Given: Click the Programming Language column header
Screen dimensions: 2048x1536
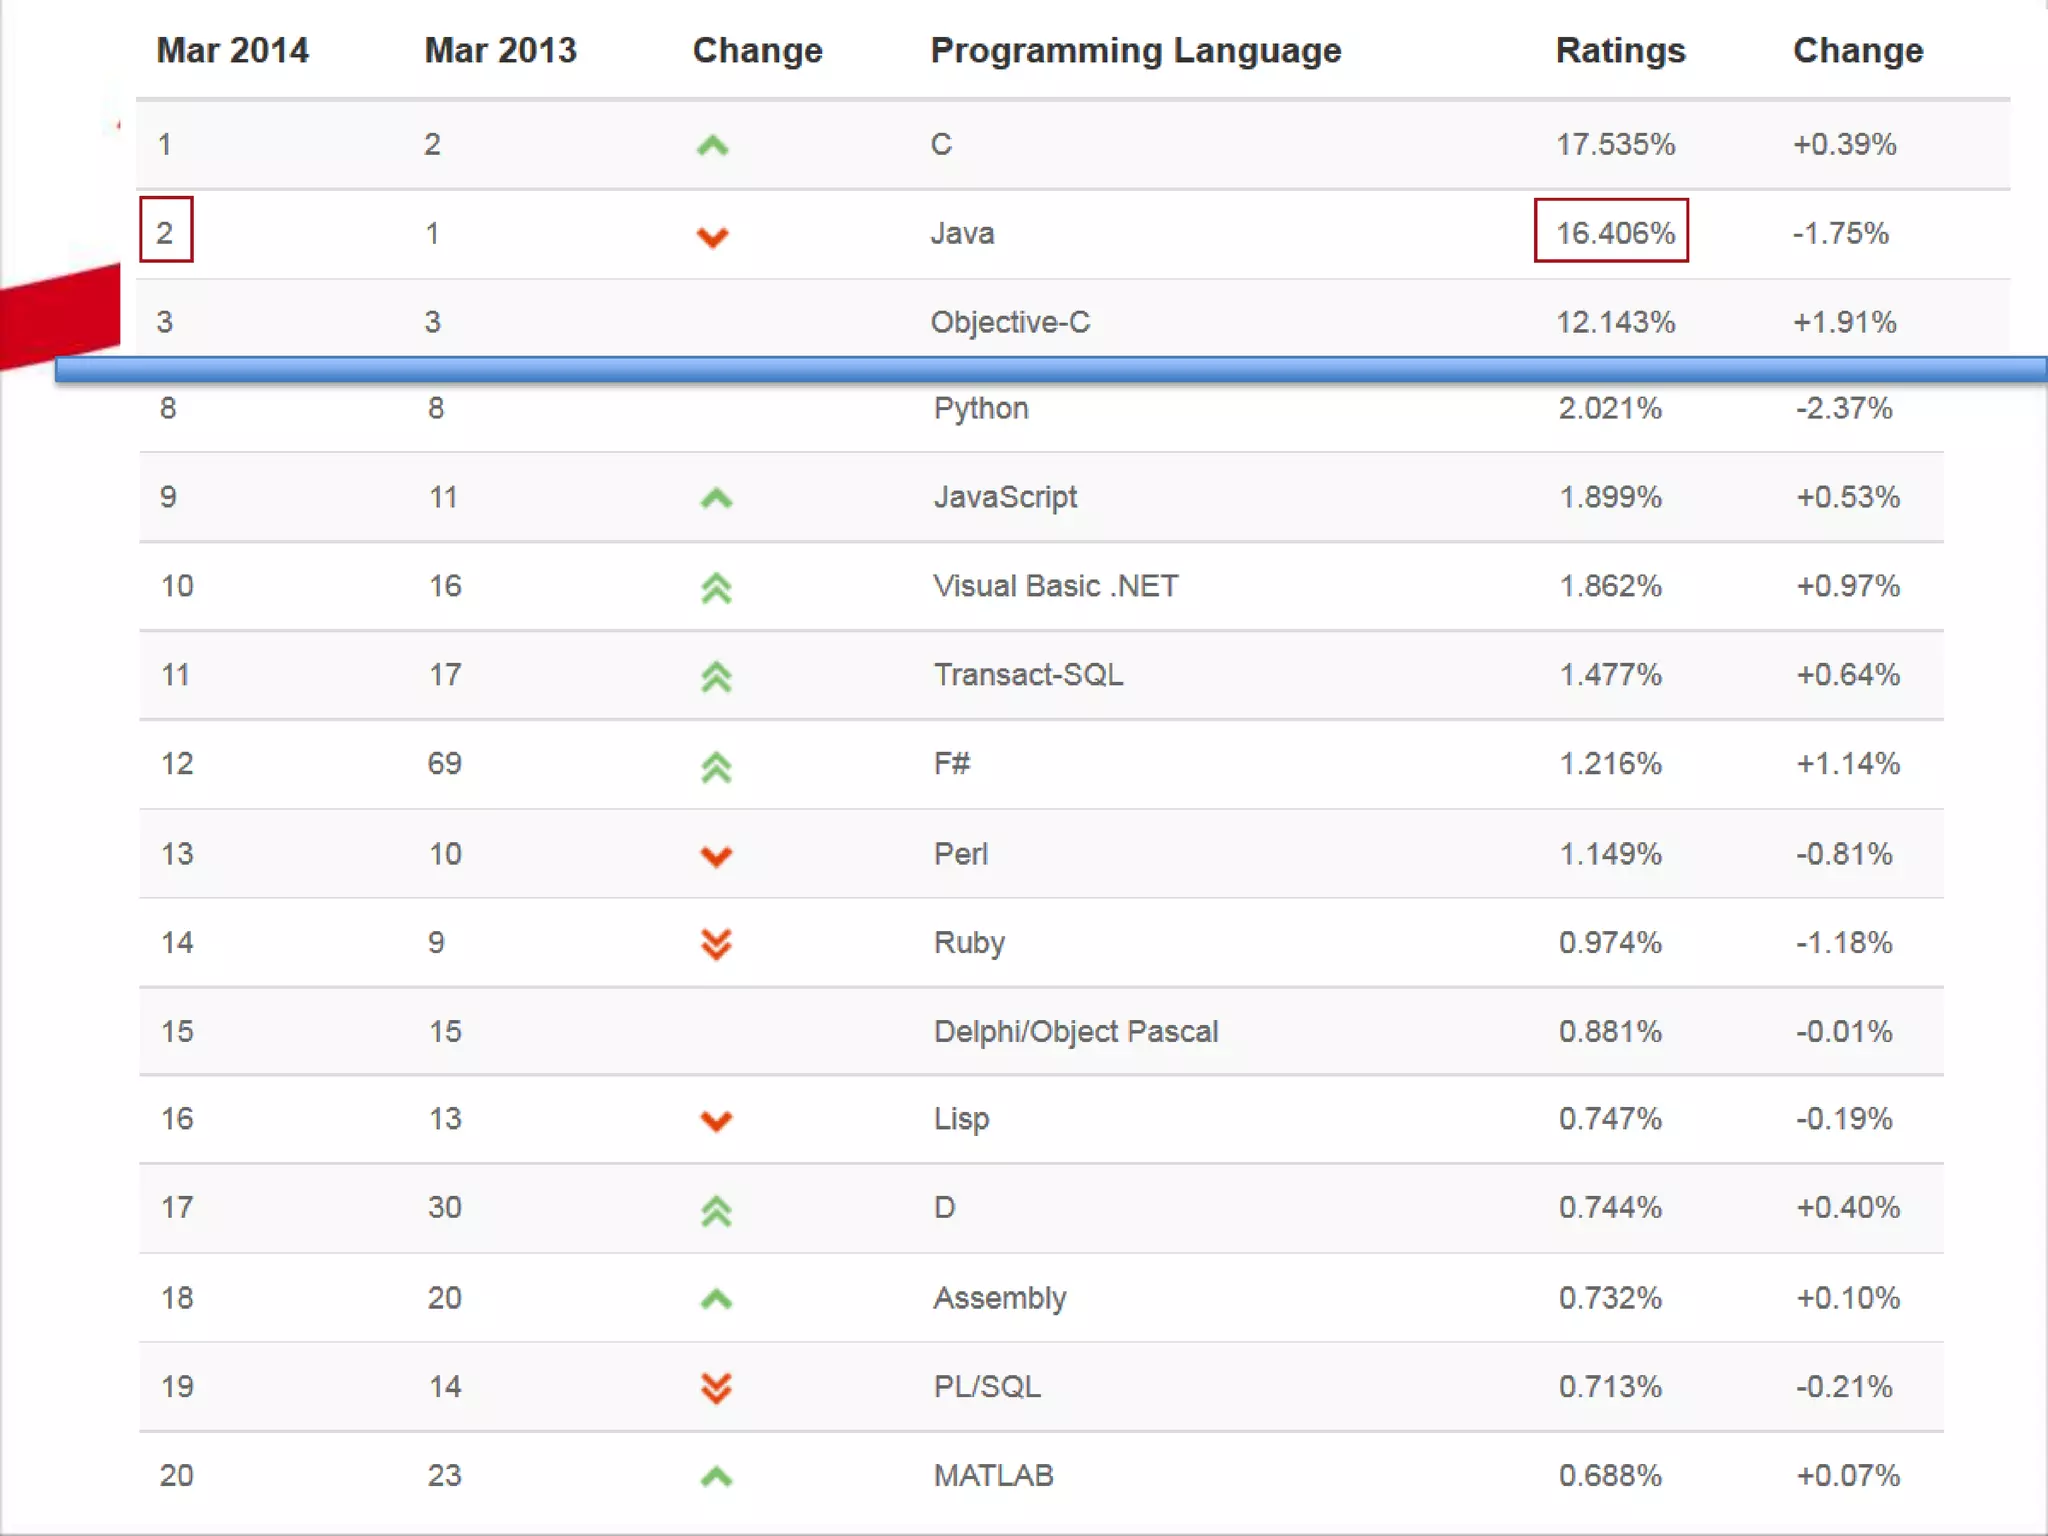Looking at the screenshot, I should pos(1135,50).
